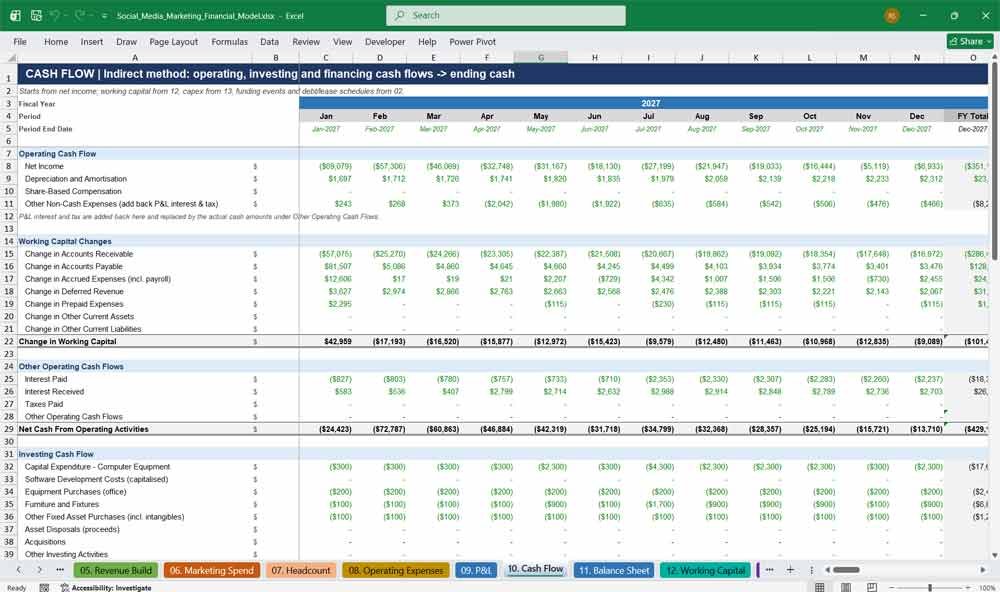Open the File menu
The height and width of the screenshot is (592, 1000).
[x=20, y=41]
